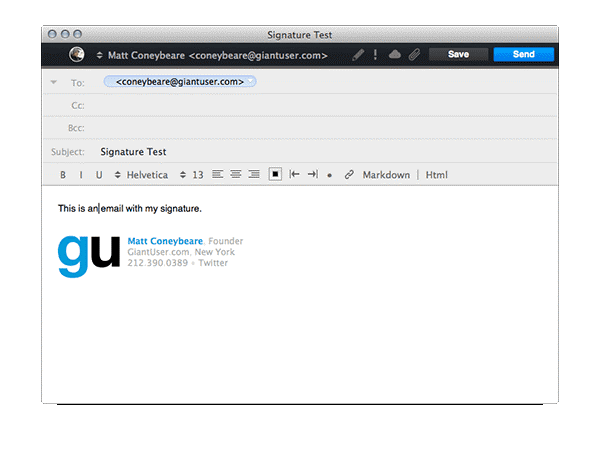
Task: Close the Signature Test window
Action: coord(52,34)
